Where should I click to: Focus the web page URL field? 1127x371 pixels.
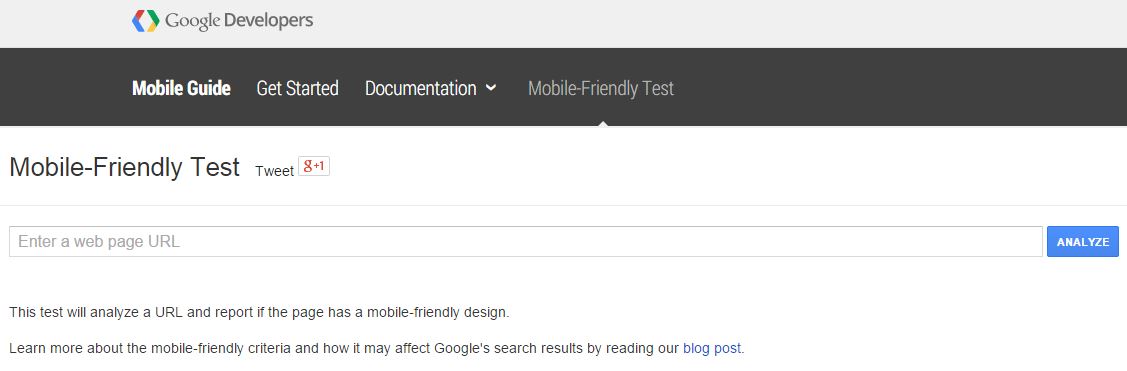(525, 242)
